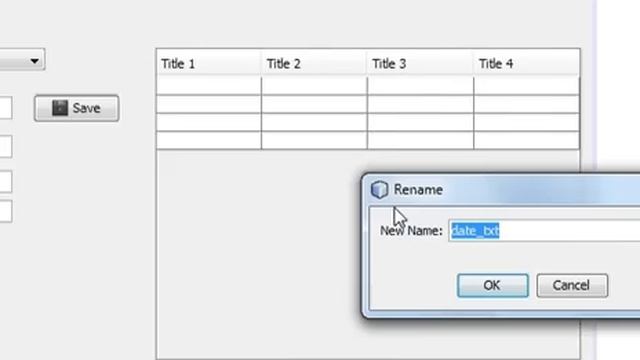The image size is (640, 360).
Task: Click the Rename dialog cube icon
Action: pyautogui.click(x=379, y=190)
